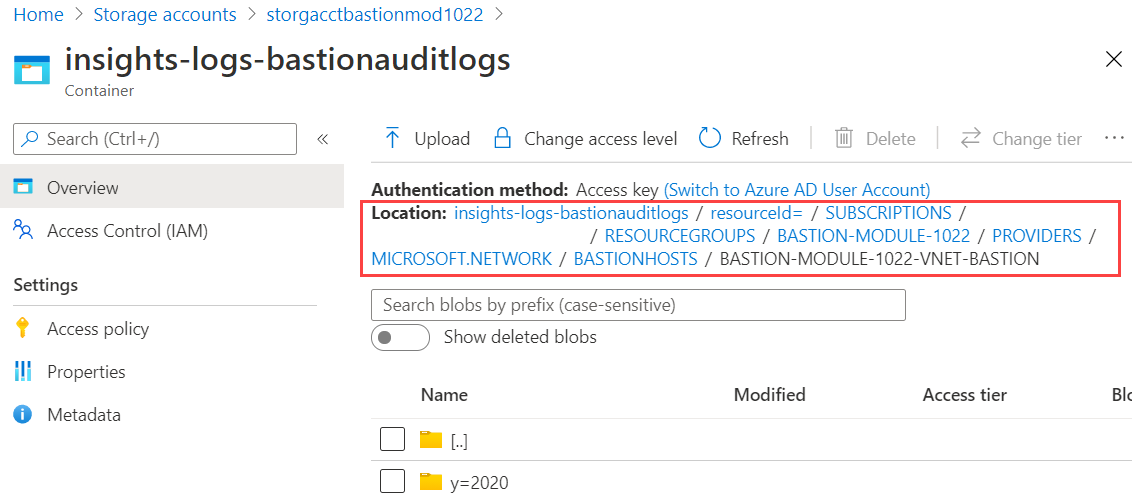This screenshot has height=501, width=1132.
Task: Sort by the Modified column header
Action: (769, 395)
